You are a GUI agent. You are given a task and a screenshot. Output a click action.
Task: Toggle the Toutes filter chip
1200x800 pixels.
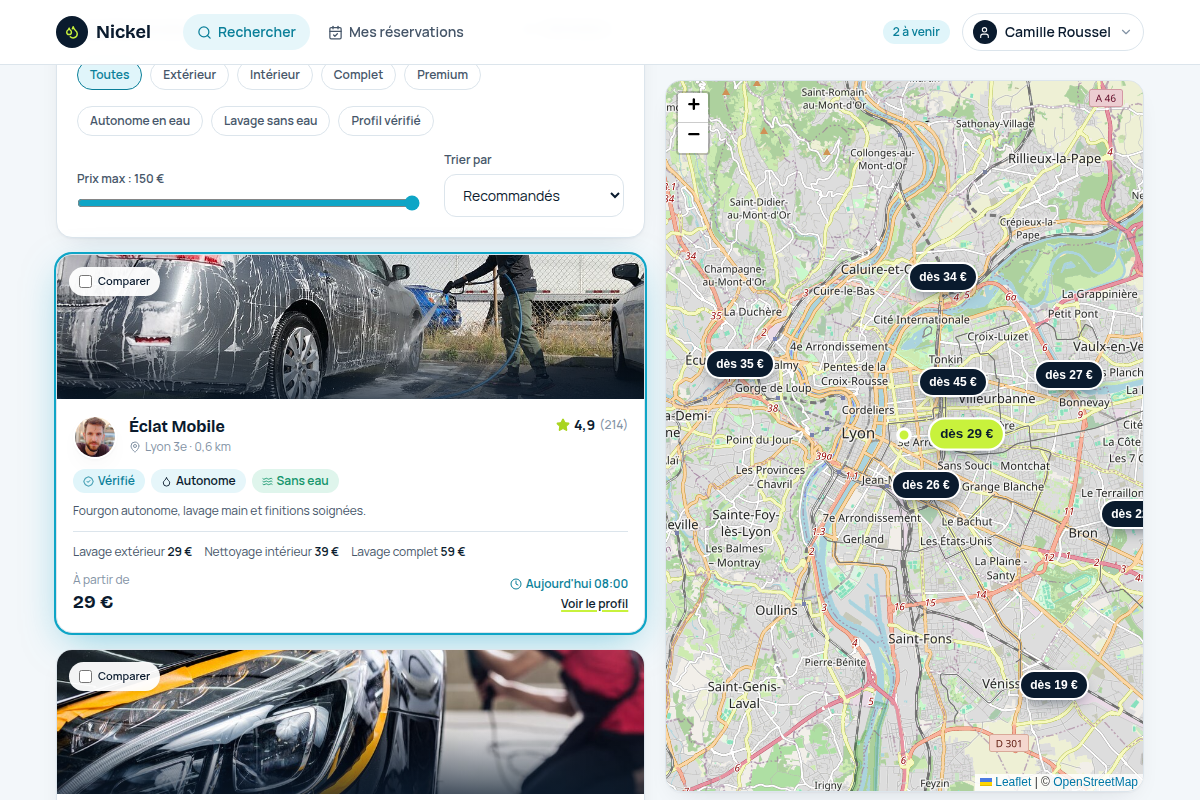click(110, 75)
